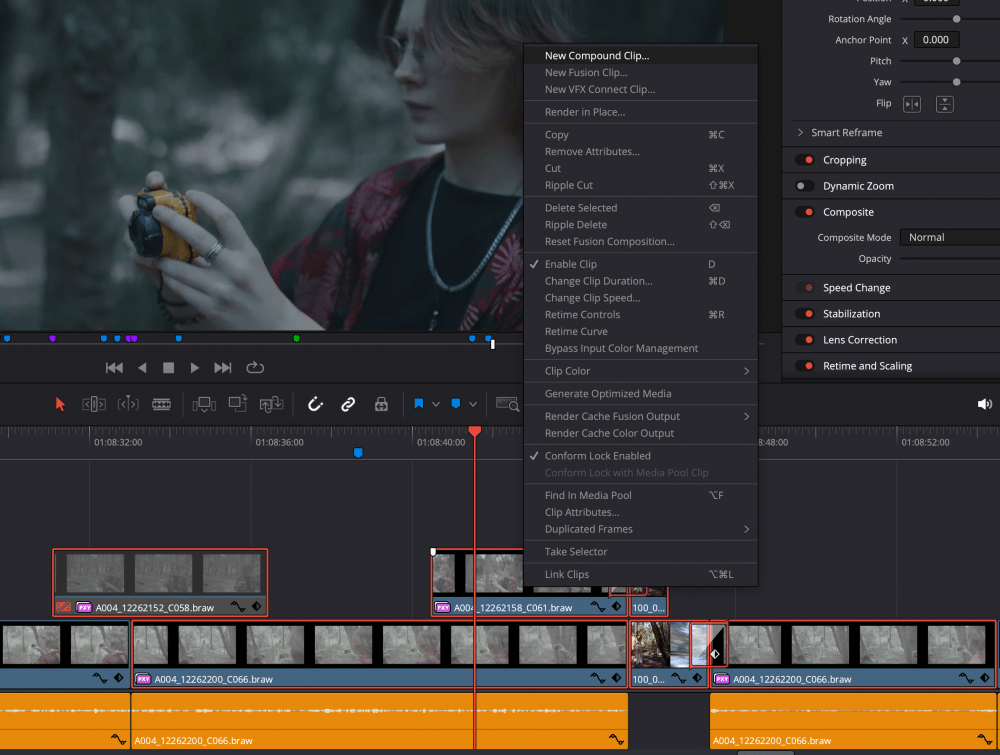Click the flip horizontal icon
1000x755 pixels.
tap(912, 104)
